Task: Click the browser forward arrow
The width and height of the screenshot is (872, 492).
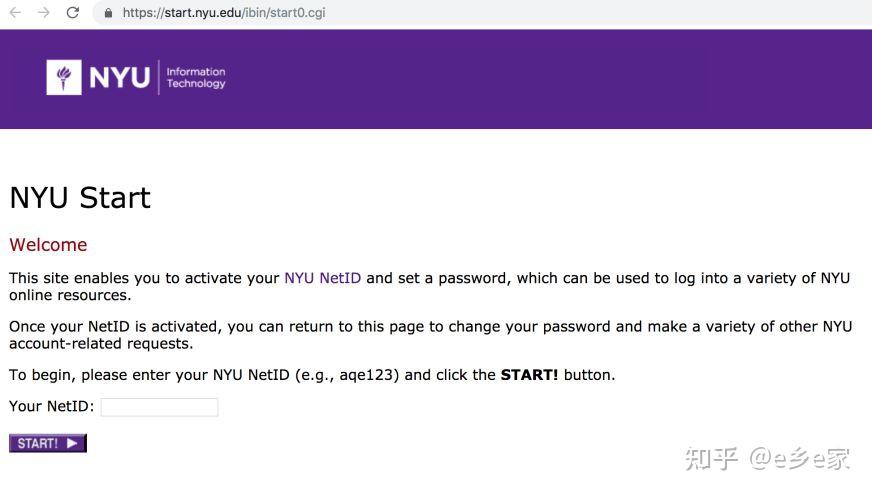Action: (x=43, y=13)
